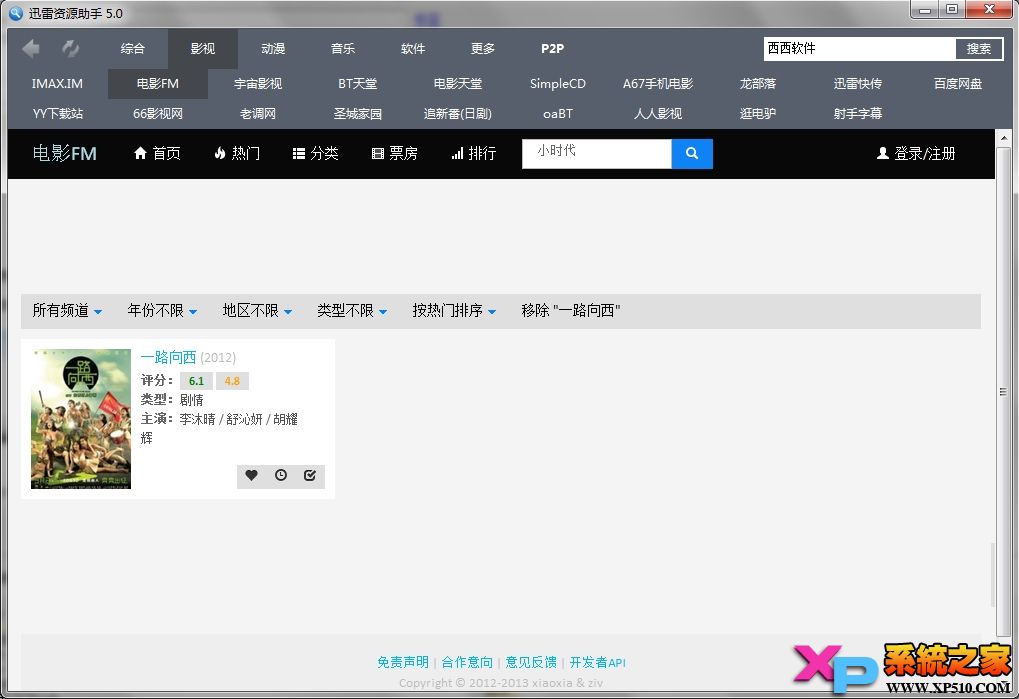The height and width of the screenshot is (699, 1019).
Task: Open 逛电驴 site shortcut
Action: [758, 114]
